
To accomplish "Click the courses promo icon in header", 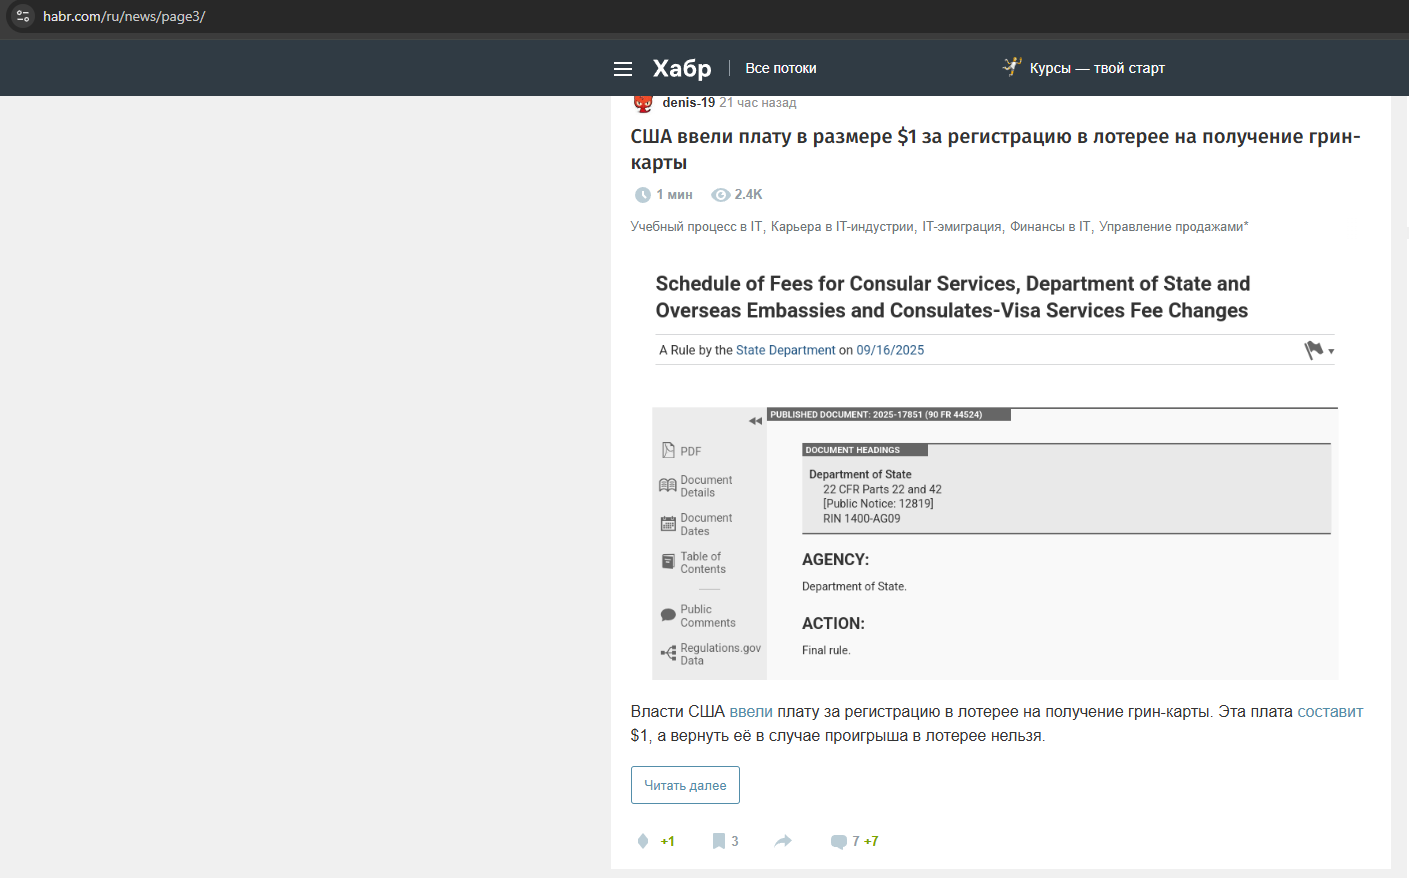I will click(x=1012, y=67).
